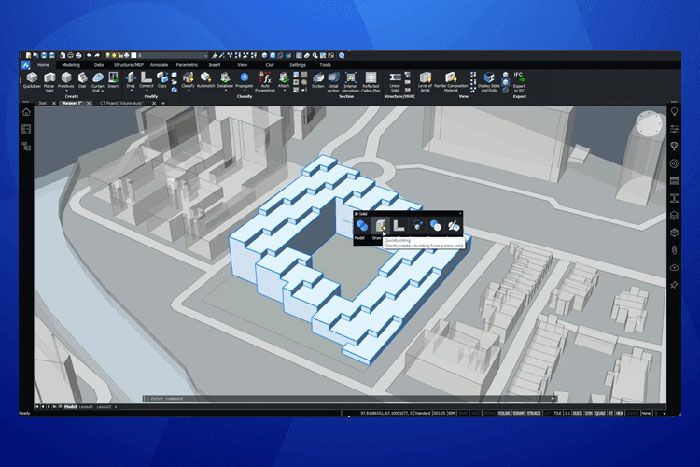The width and height of the screenshot is (700, 467).
Task: Select the Detail section tool
Action: point(333,82)
